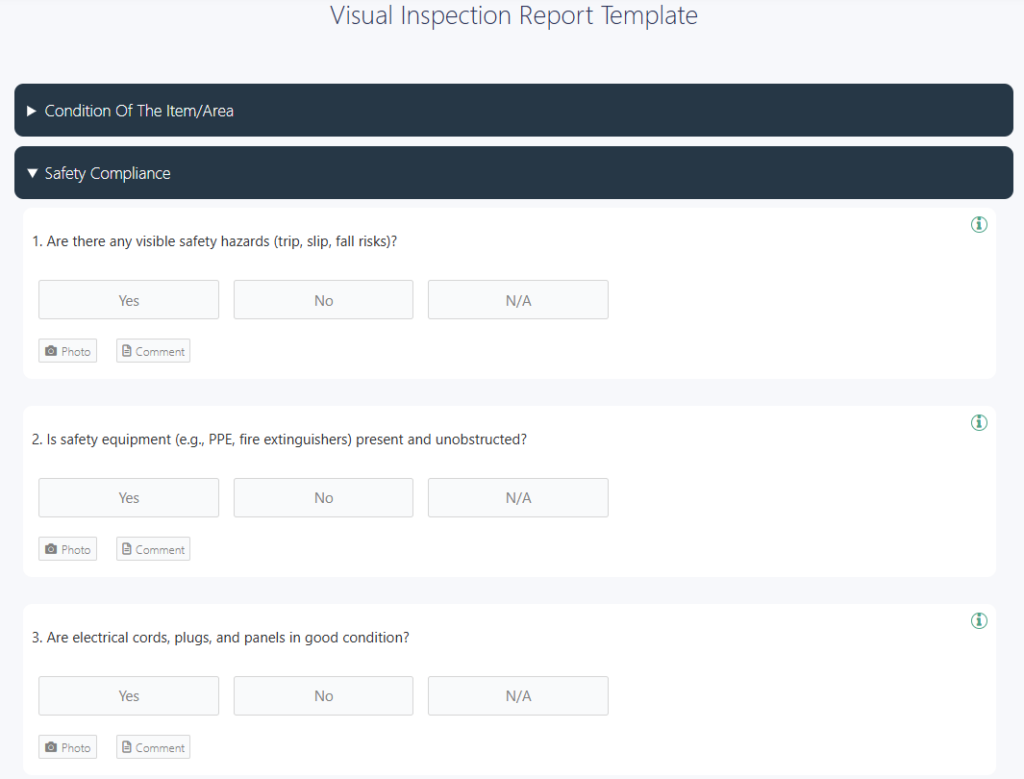Collapse the Safety Compliance section
The width and height of the screenshot is (1024, 779).
[512, 172]
